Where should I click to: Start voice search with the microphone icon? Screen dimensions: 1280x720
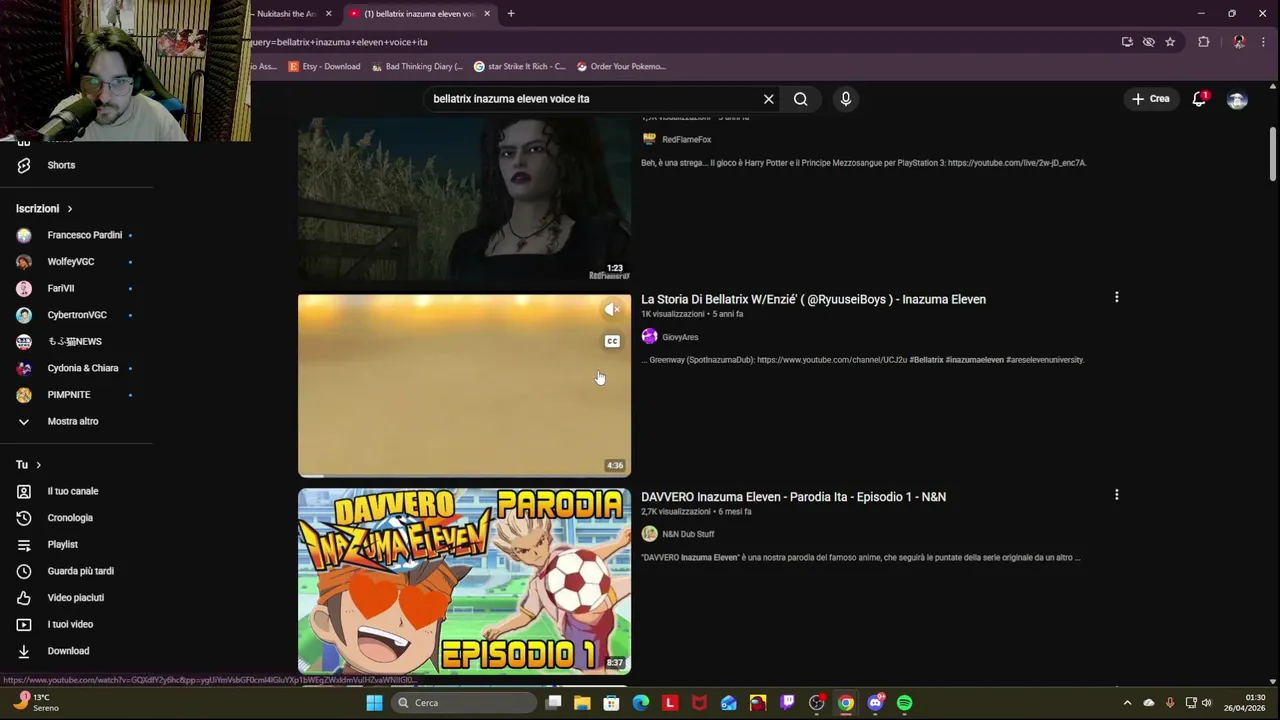[845, 99]
